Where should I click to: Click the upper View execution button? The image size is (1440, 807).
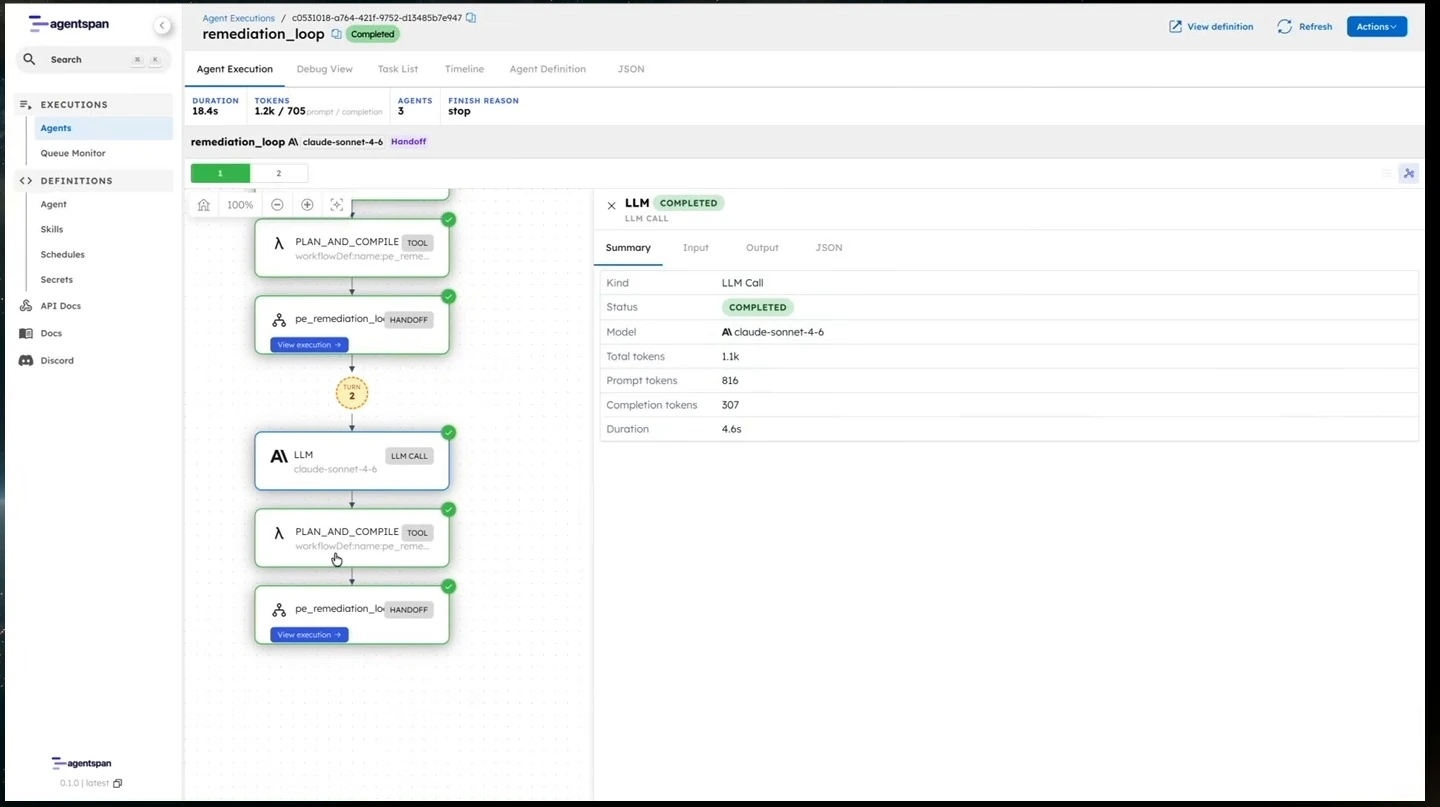[309, 345]
